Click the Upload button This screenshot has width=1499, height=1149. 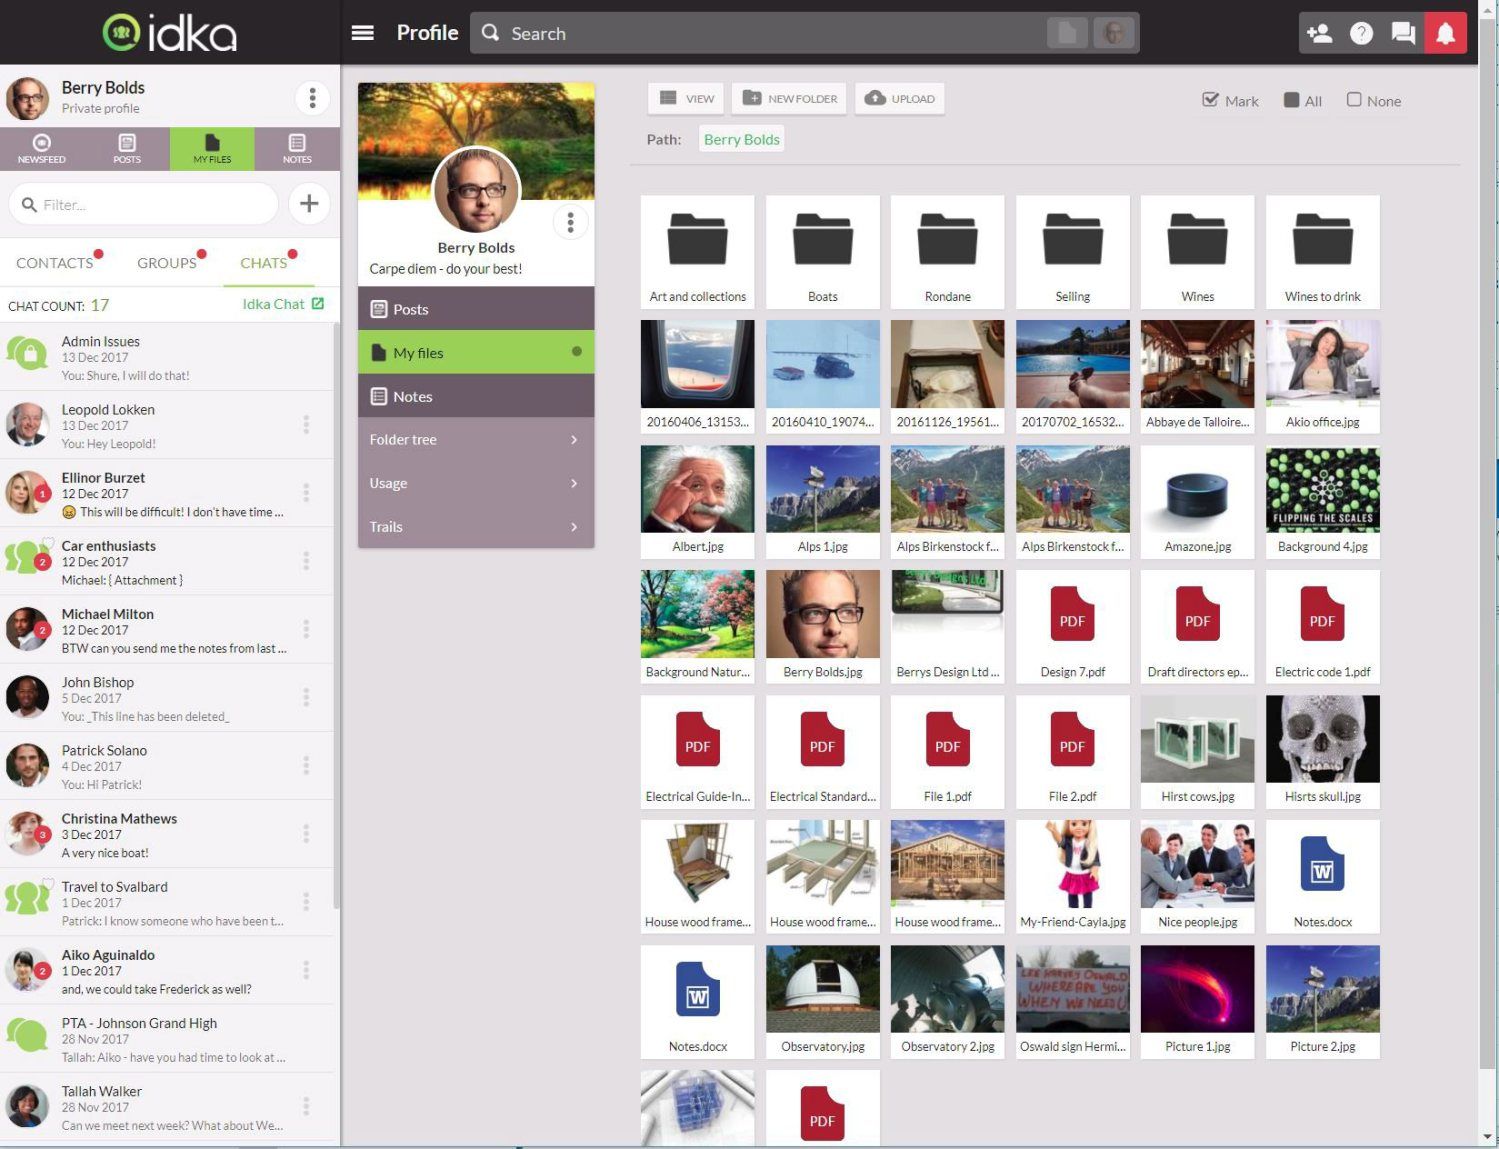[x=900, y=98]
